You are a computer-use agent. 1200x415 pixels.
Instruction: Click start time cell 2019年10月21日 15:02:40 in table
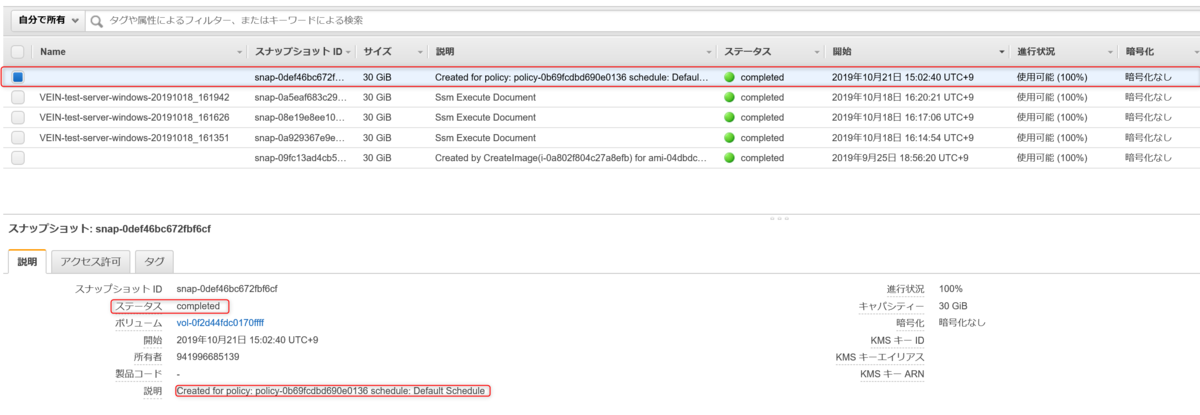(x=902, y=76)
